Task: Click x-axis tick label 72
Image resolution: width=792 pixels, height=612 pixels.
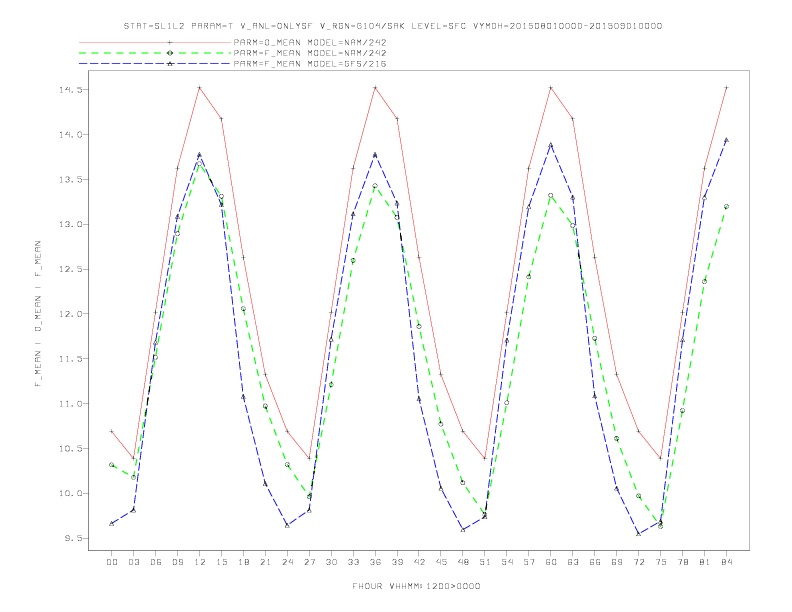Action: (639, 562)
